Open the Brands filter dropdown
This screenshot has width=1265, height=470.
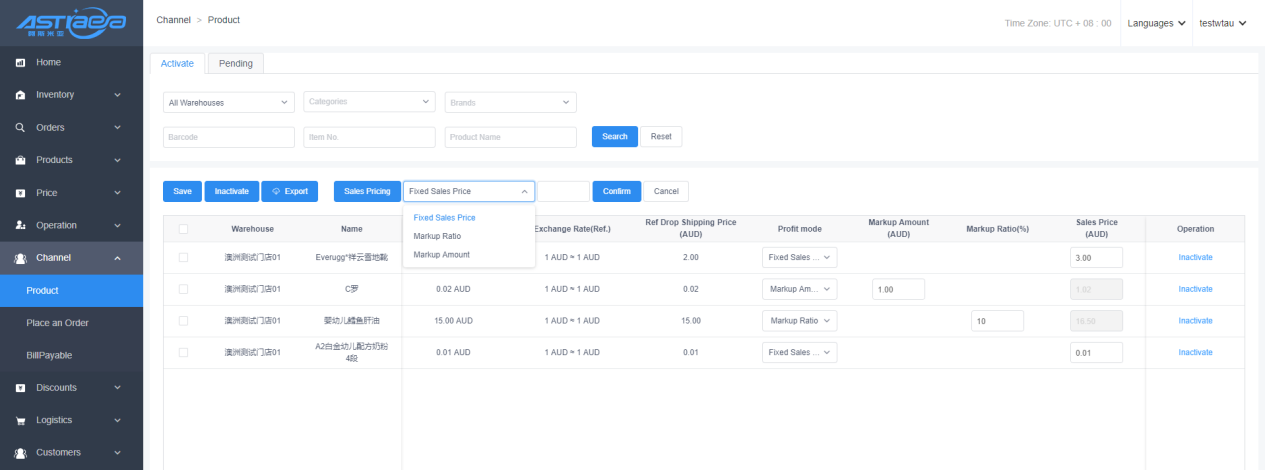[510, 102]
